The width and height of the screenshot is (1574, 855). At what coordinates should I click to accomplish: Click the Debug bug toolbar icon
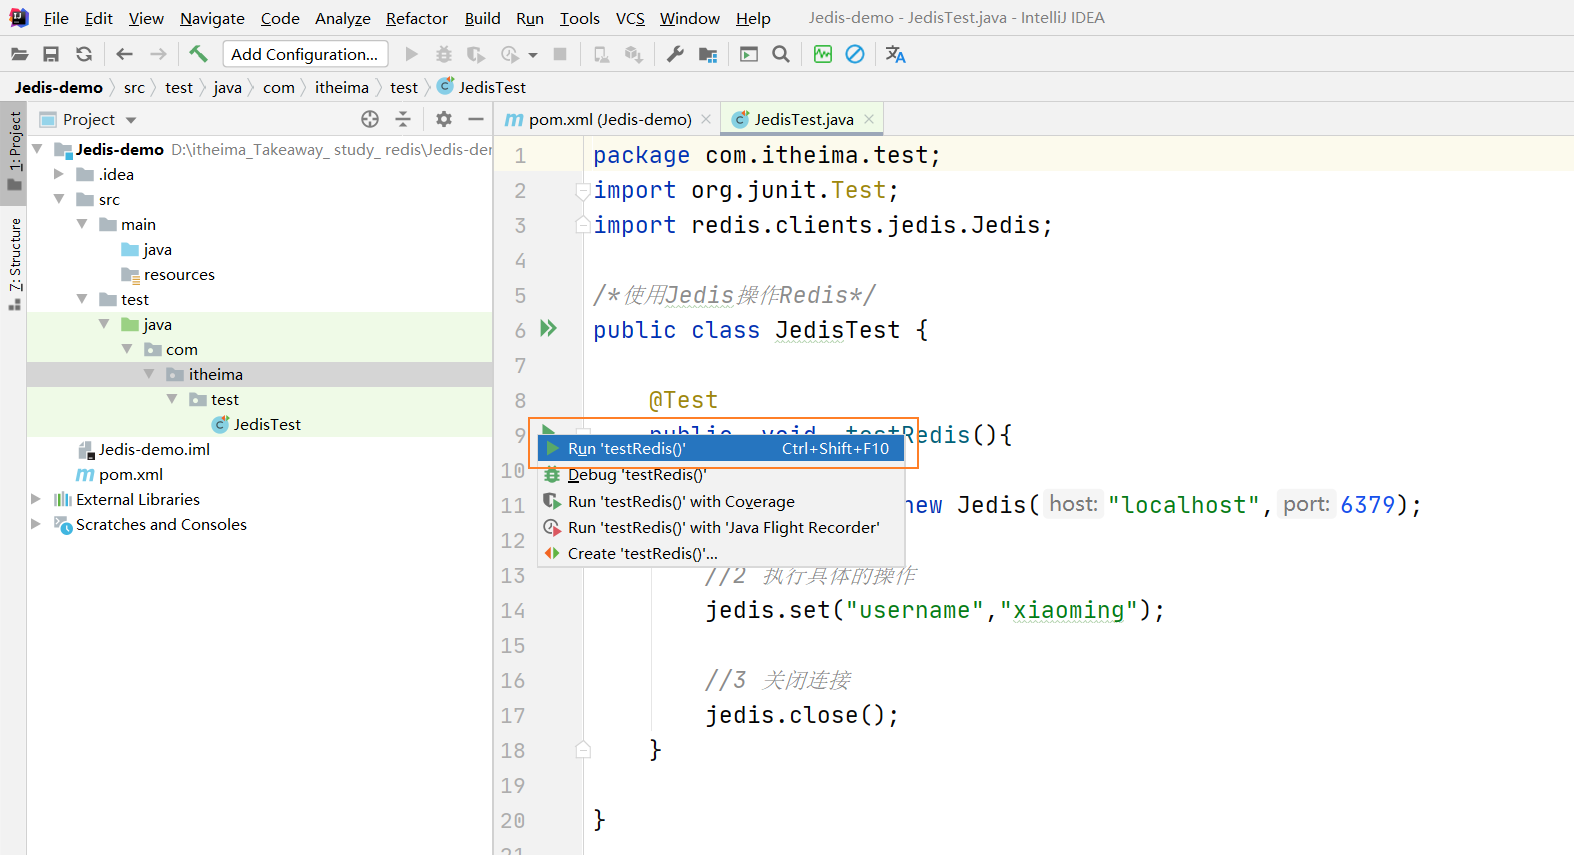click(x=444, y=54)
